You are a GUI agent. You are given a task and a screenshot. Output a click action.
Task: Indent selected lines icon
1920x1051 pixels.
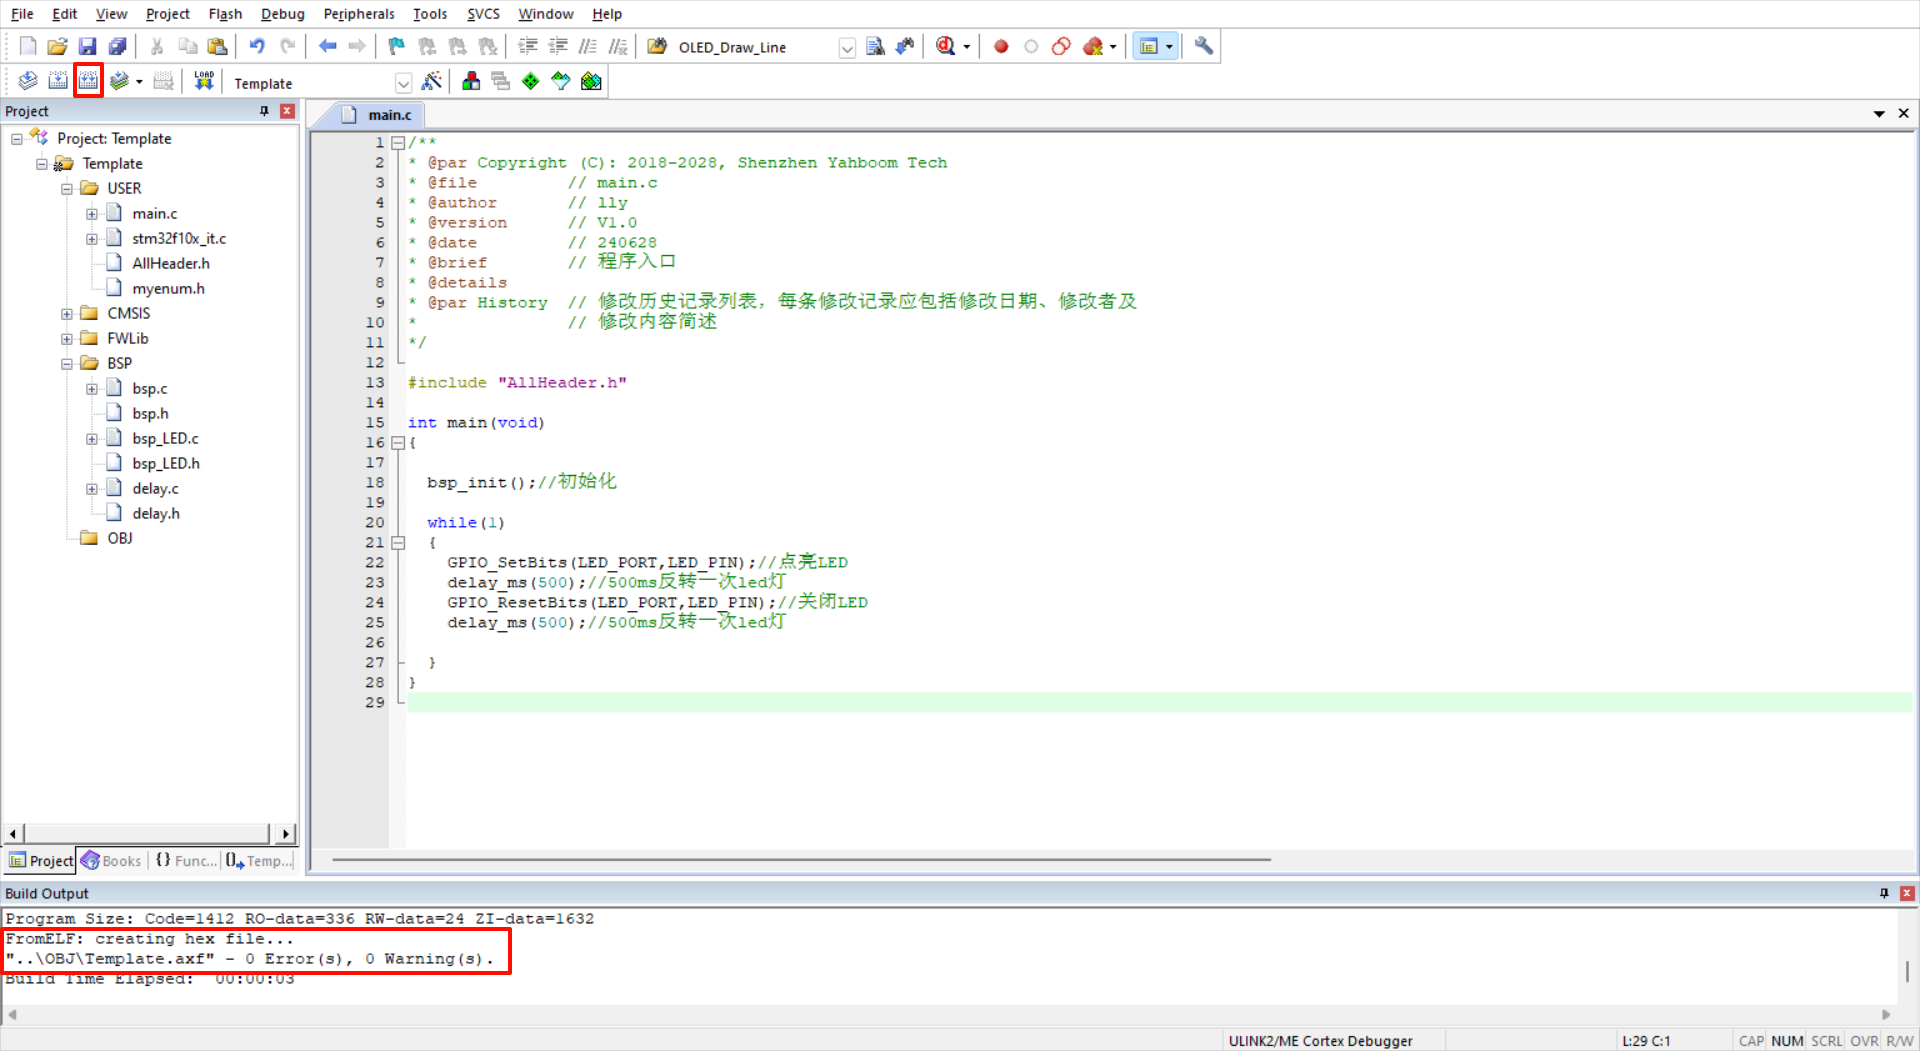click(528, 46)
